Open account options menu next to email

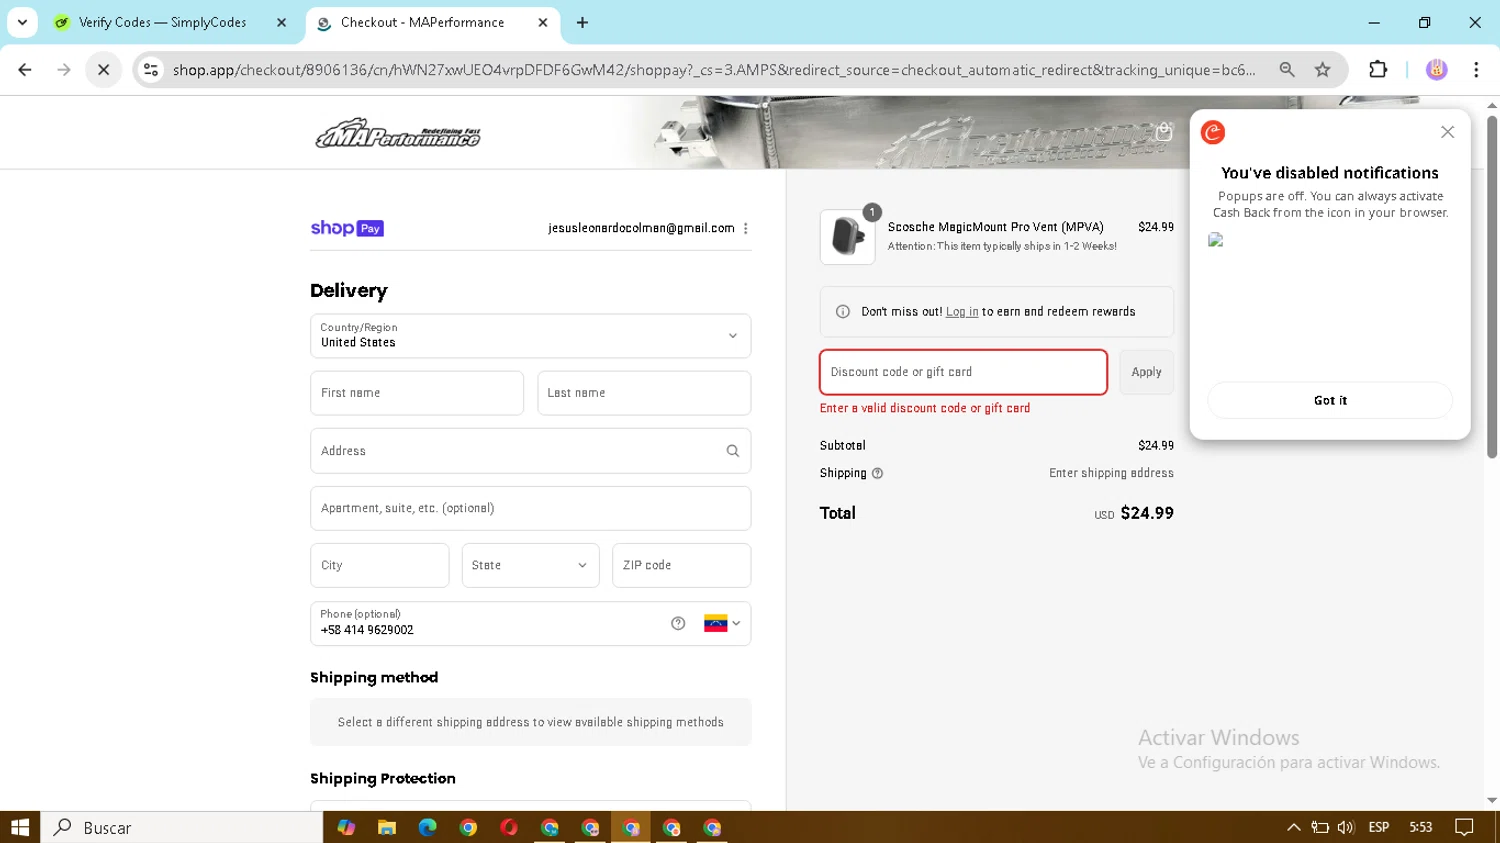point(746,228)
